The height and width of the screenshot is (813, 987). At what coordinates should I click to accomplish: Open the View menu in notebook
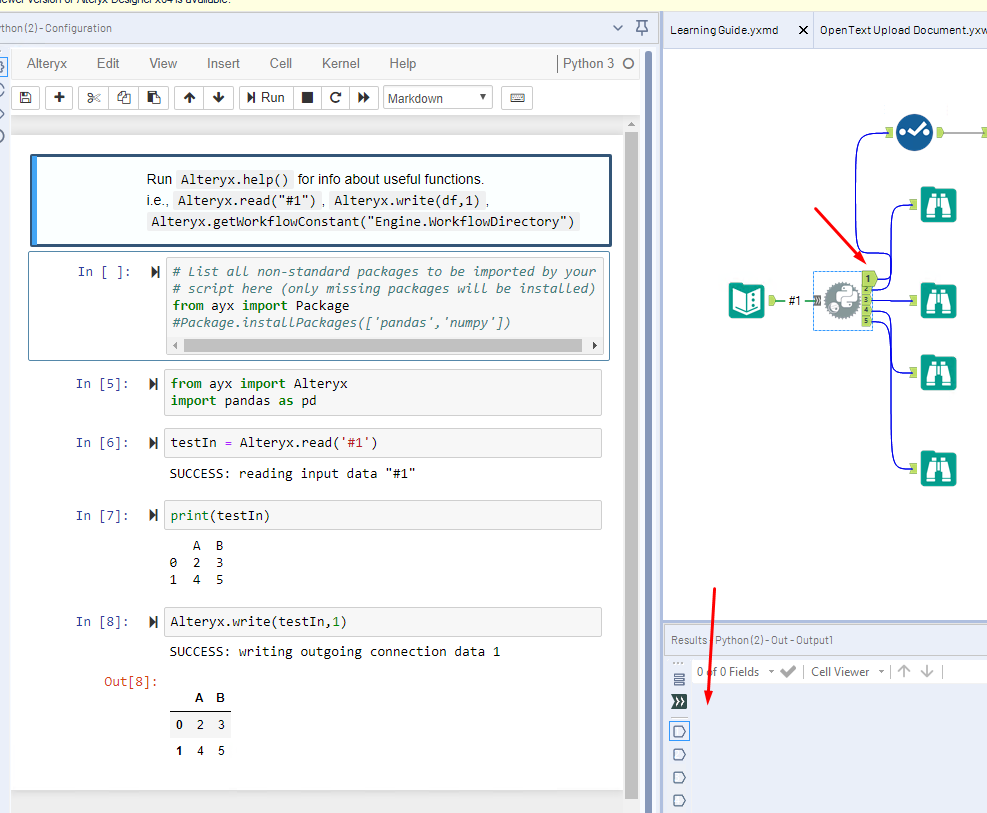point(163,64)
